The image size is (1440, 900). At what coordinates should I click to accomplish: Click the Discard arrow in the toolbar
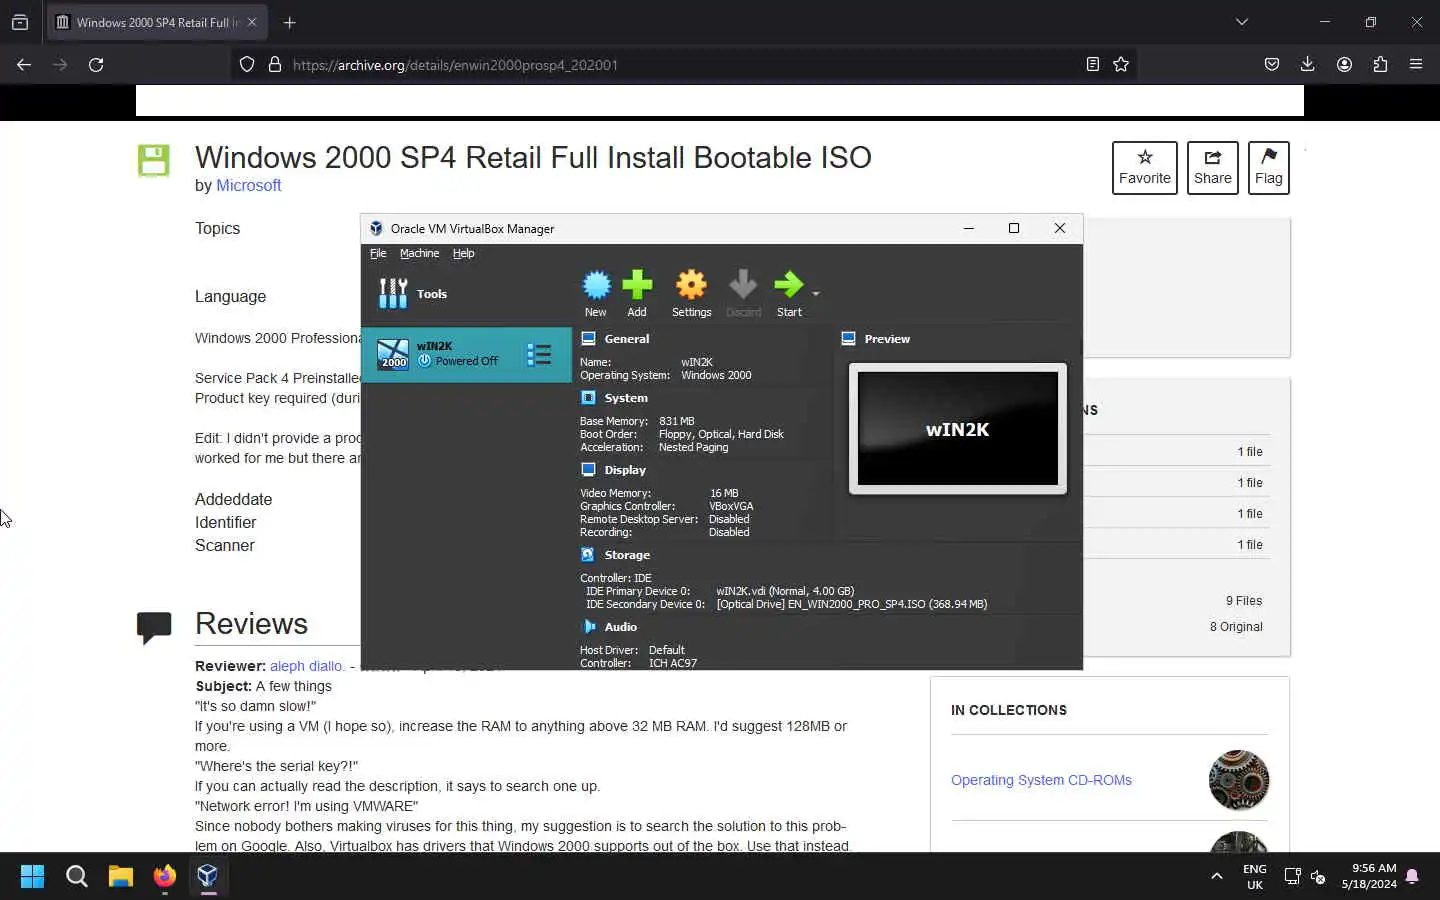click(x=743, y=293)
